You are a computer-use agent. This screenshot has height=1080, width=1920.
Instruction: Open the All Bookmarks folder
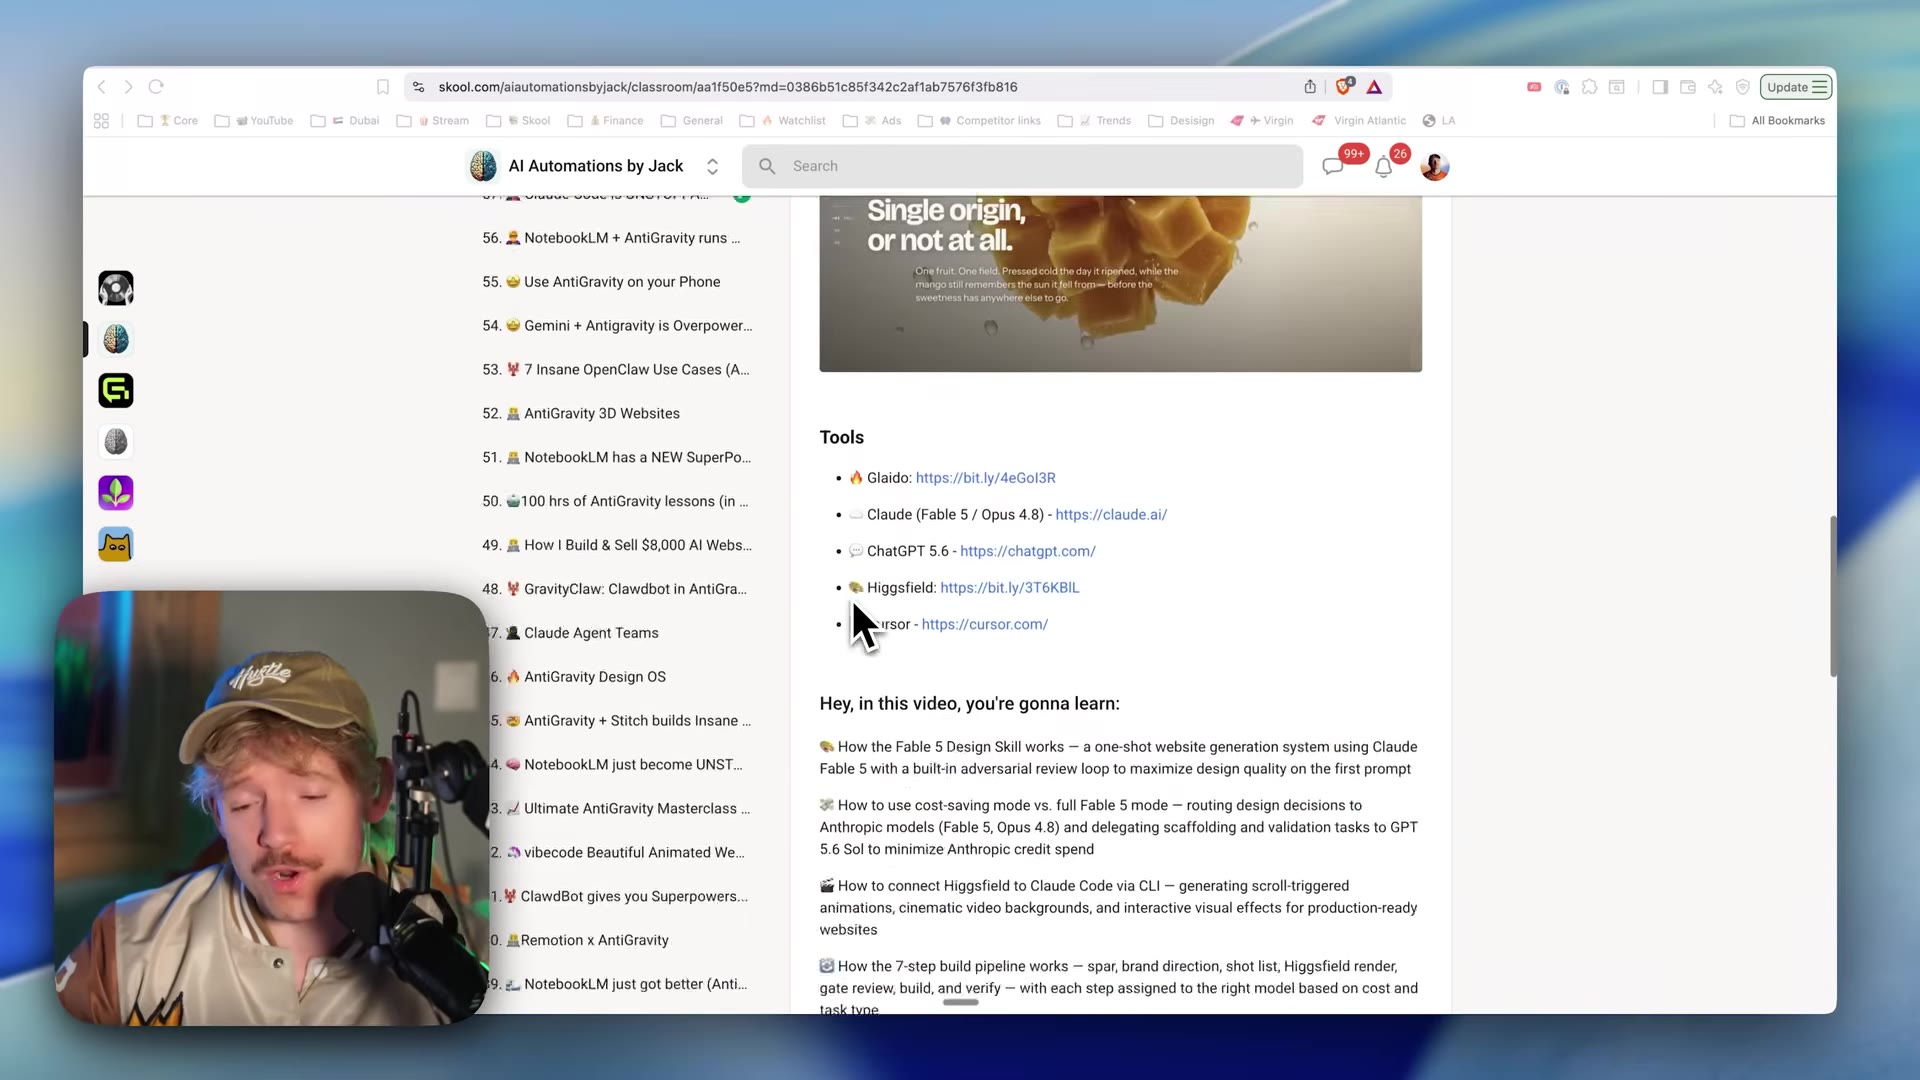(1777, 121)
